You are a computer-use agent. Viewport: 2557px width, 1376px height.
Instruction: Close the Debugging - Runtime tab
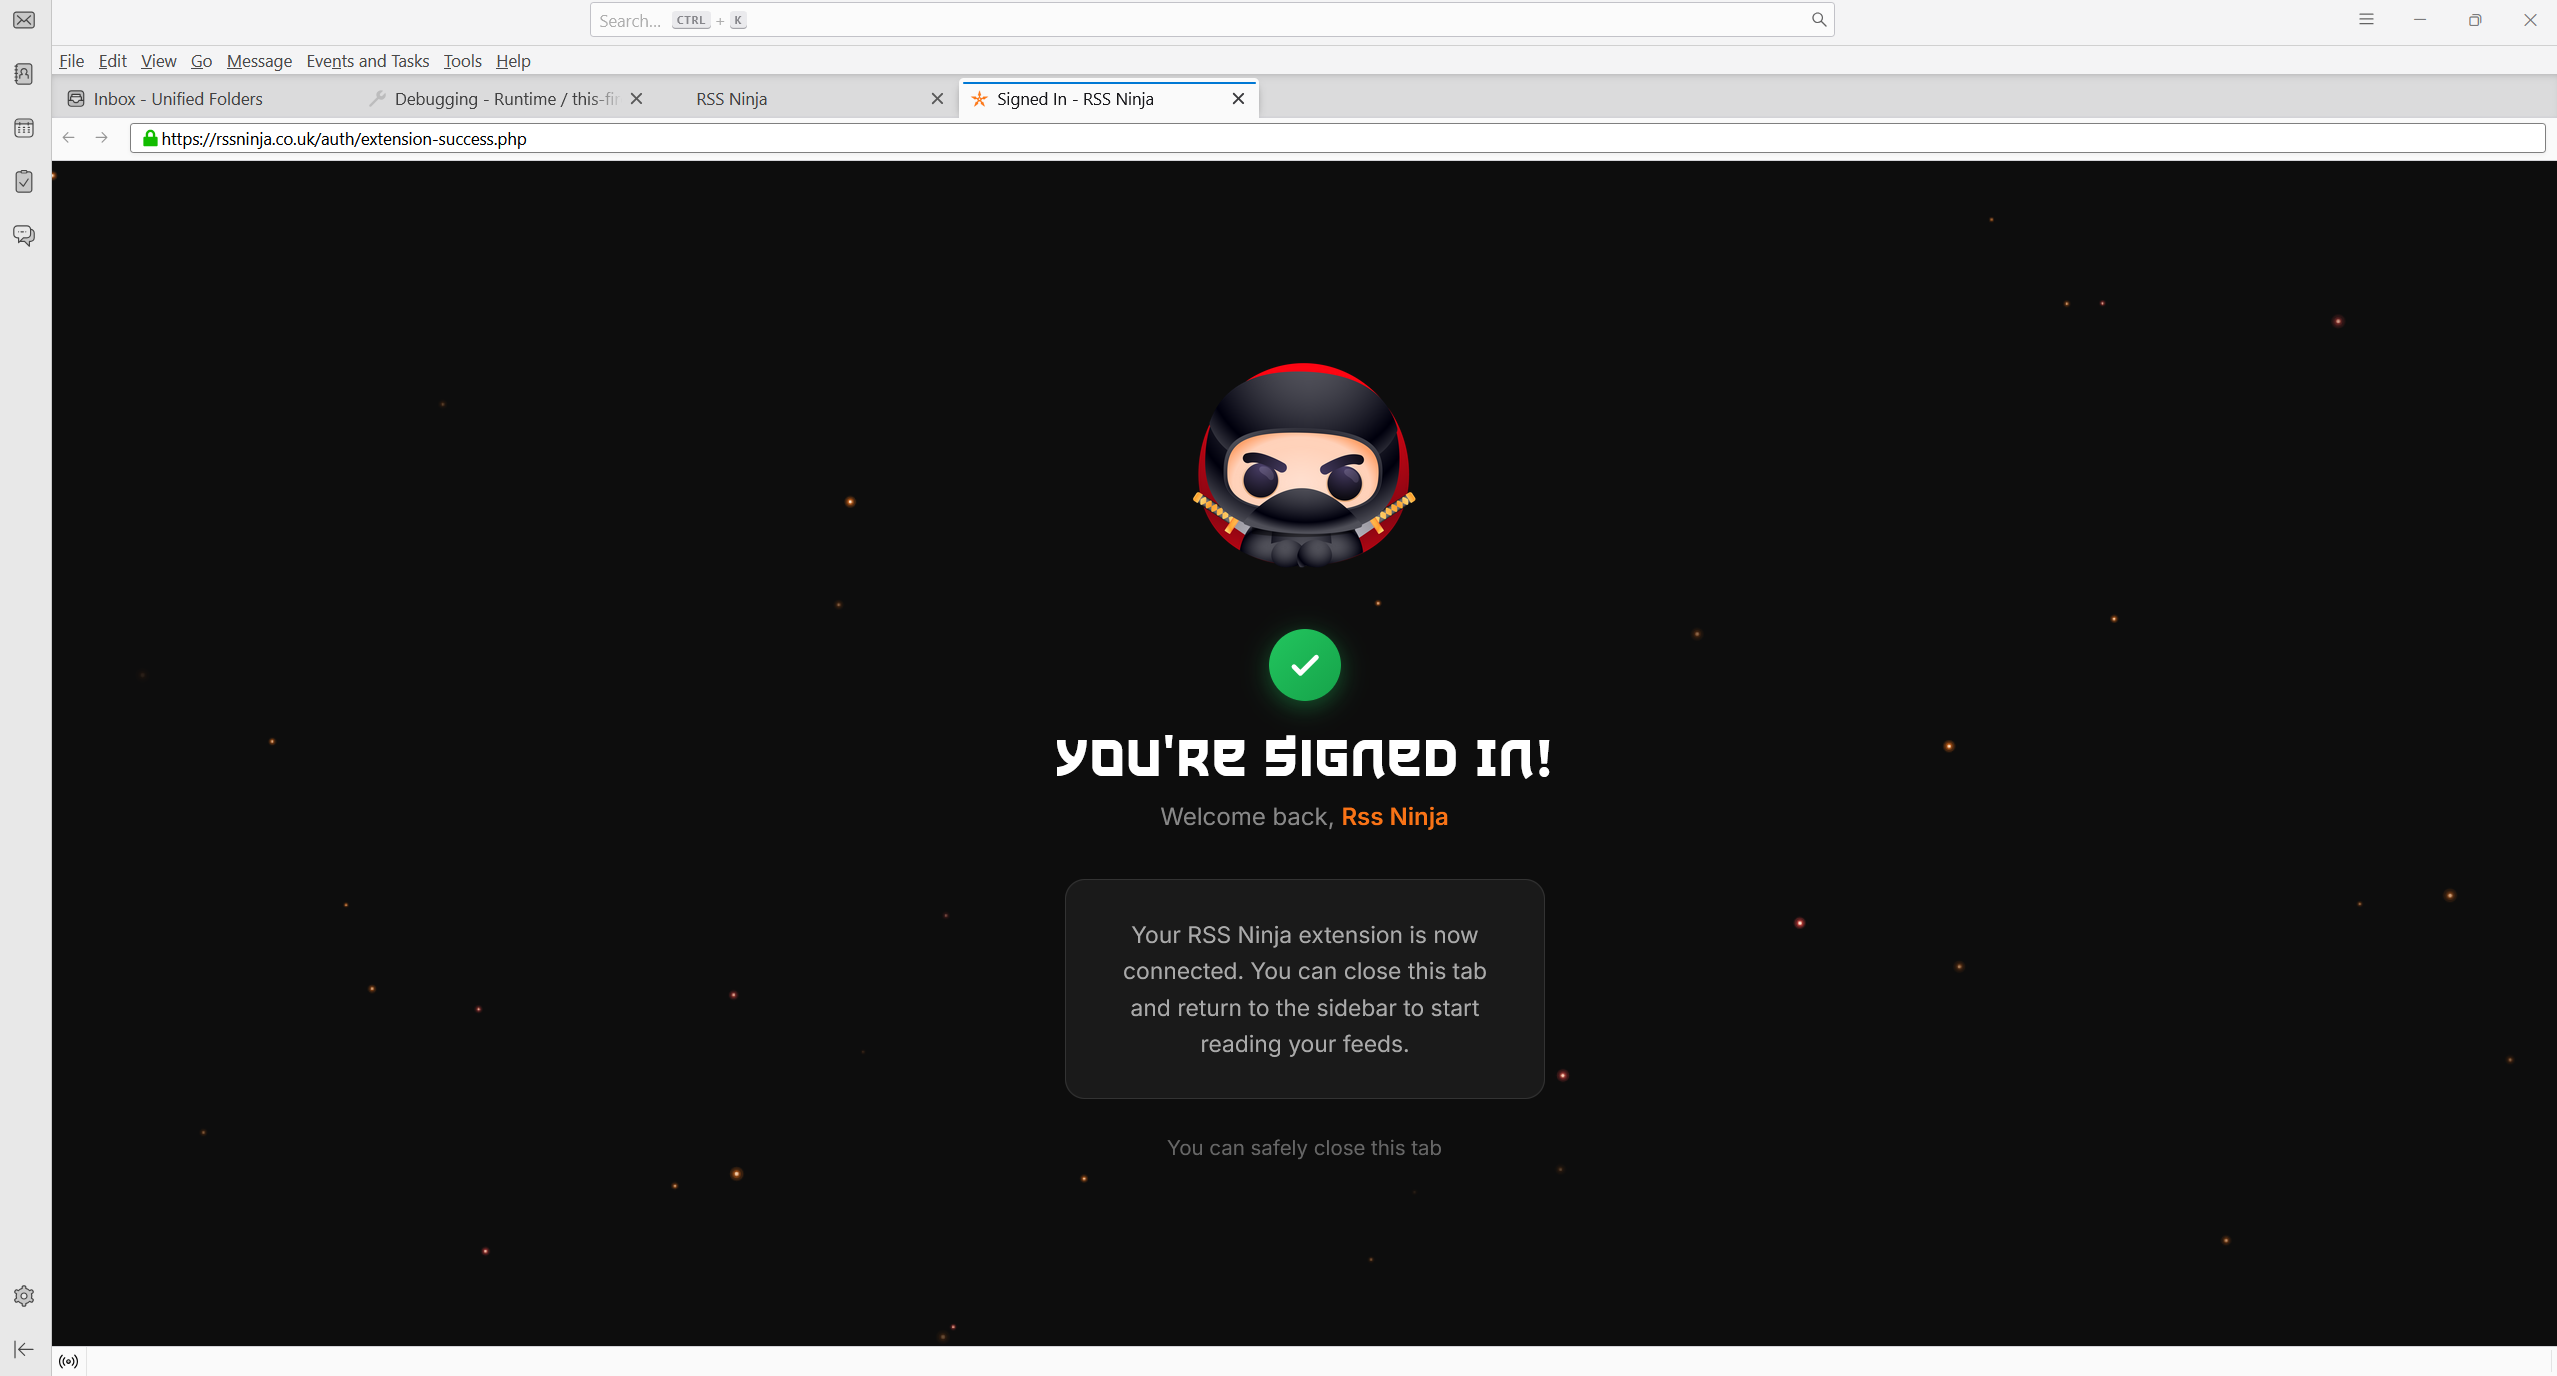point(637,99)
